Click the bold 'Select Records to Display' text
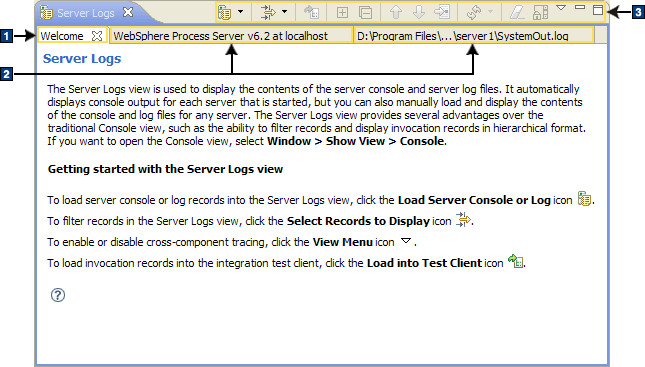This screenshot has width=645, height=367. pos(358,221)
